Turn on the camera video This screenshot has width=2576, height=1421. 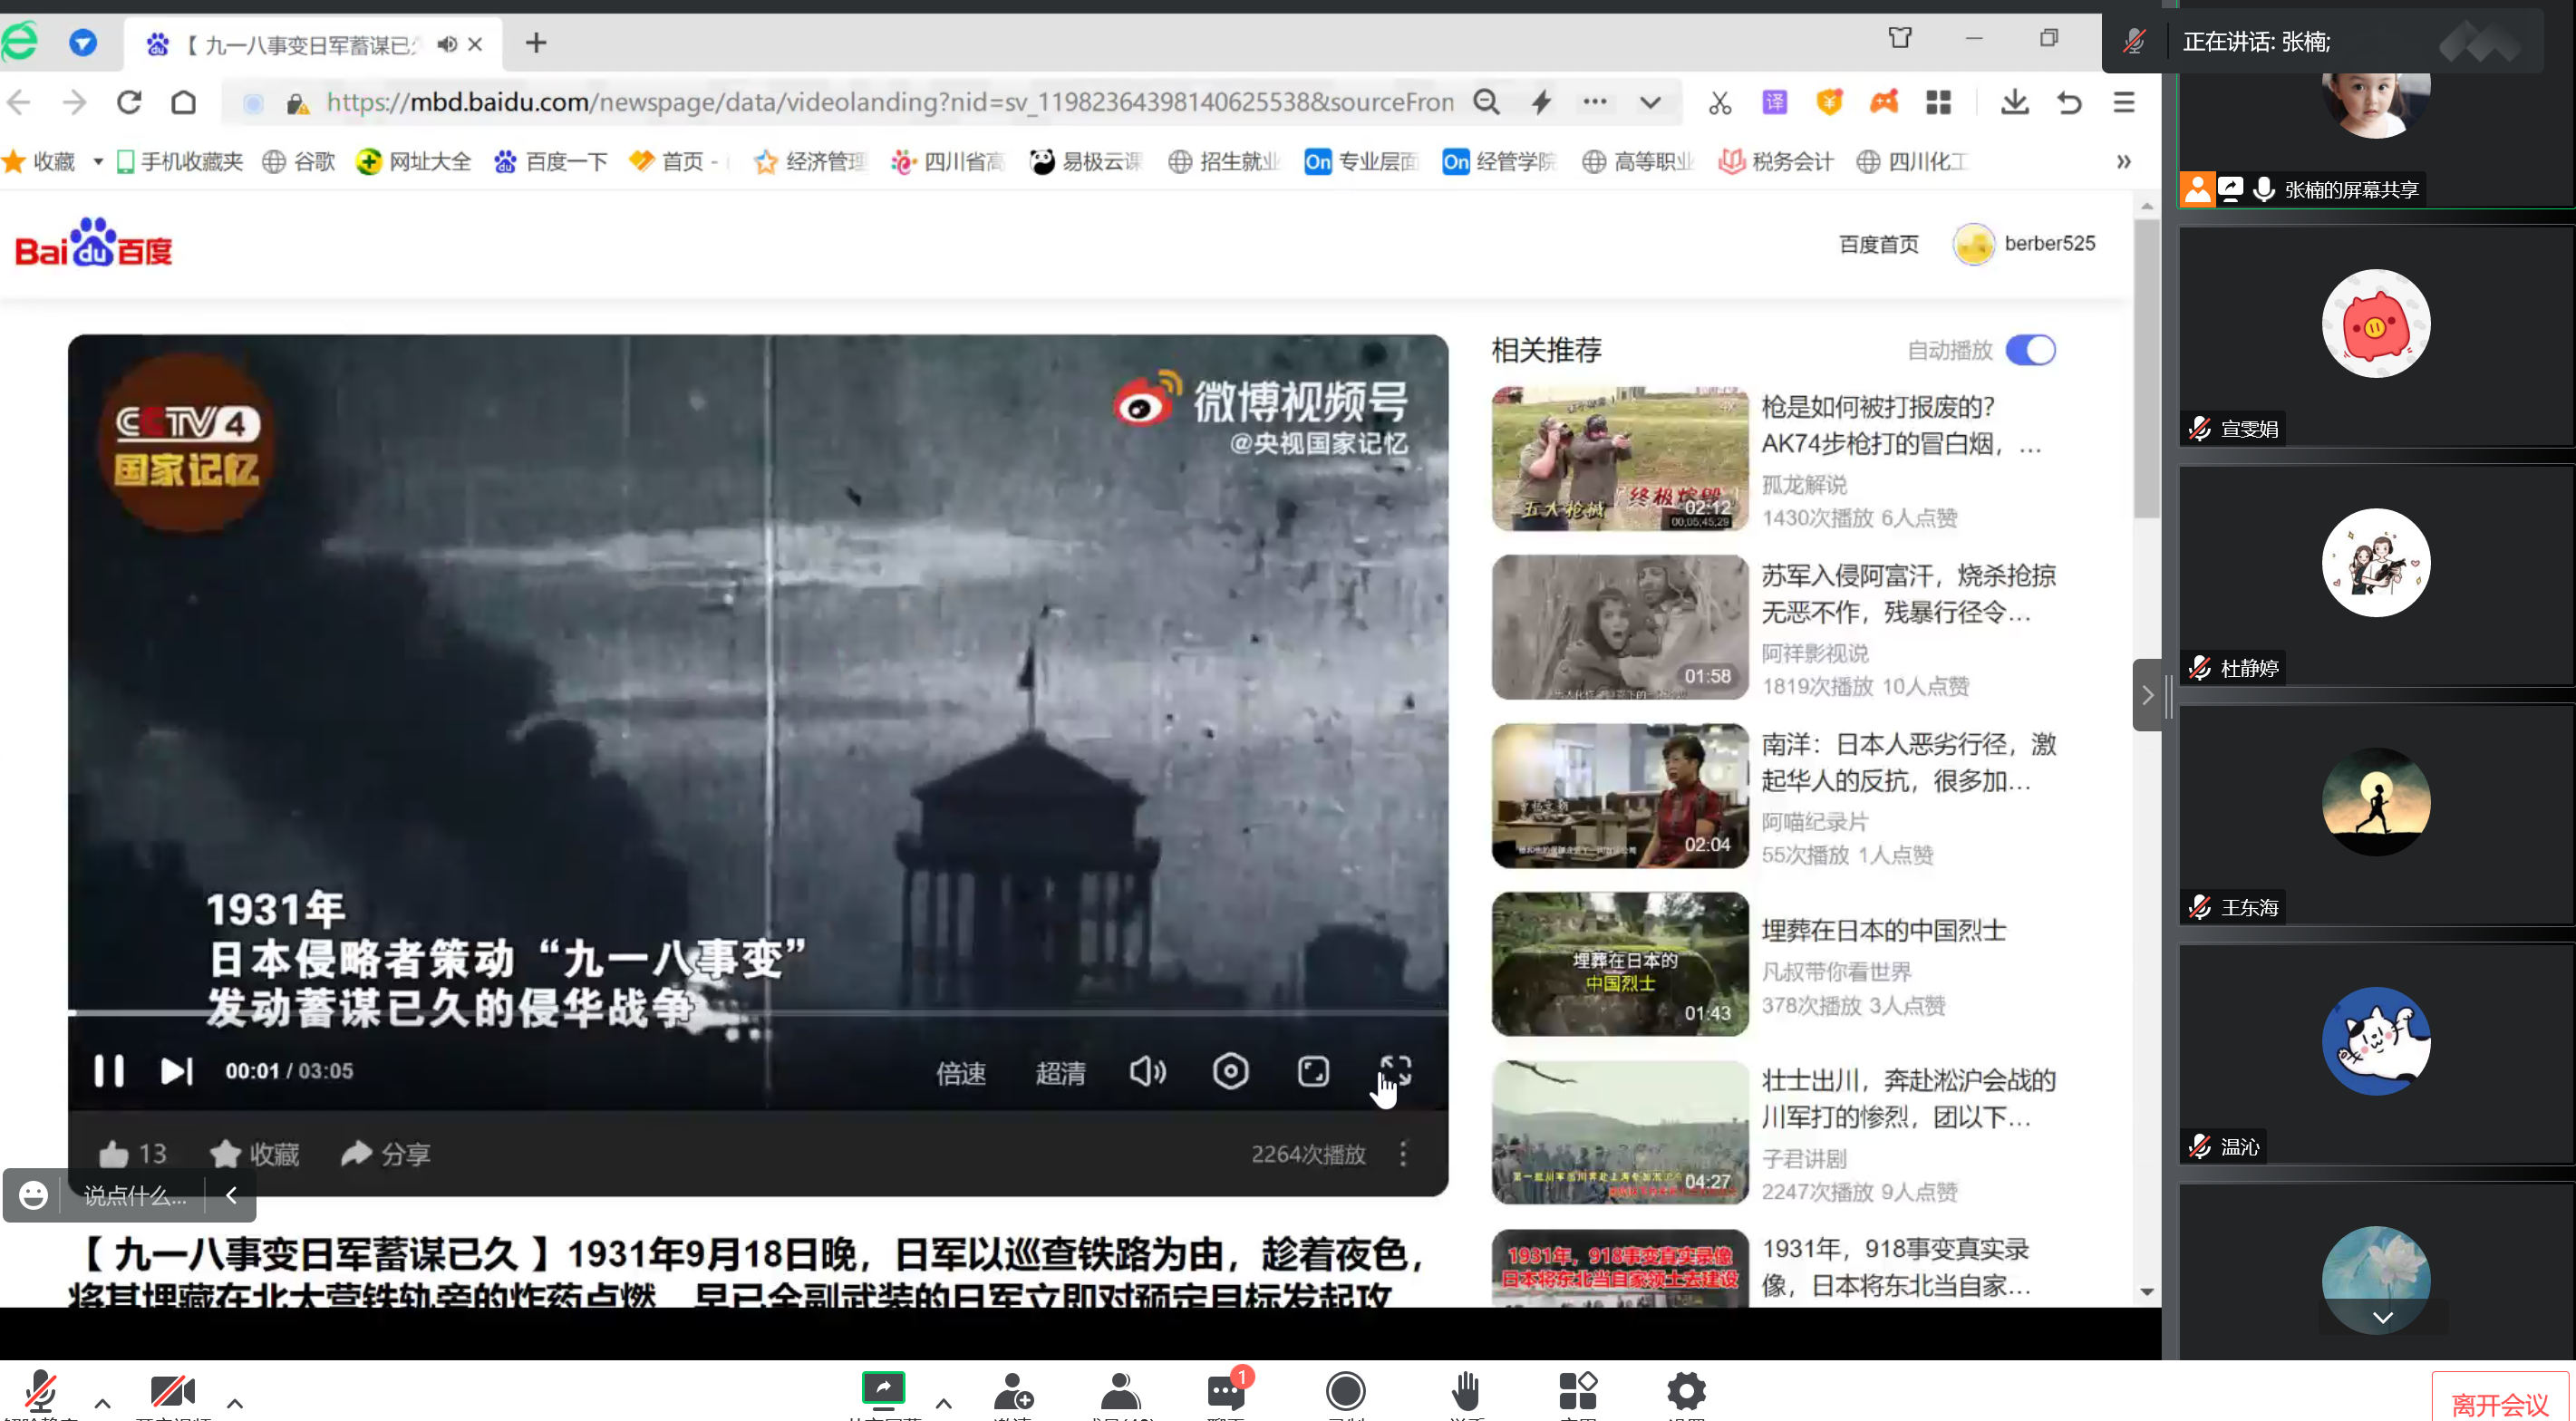click(x=172, y=1390)
